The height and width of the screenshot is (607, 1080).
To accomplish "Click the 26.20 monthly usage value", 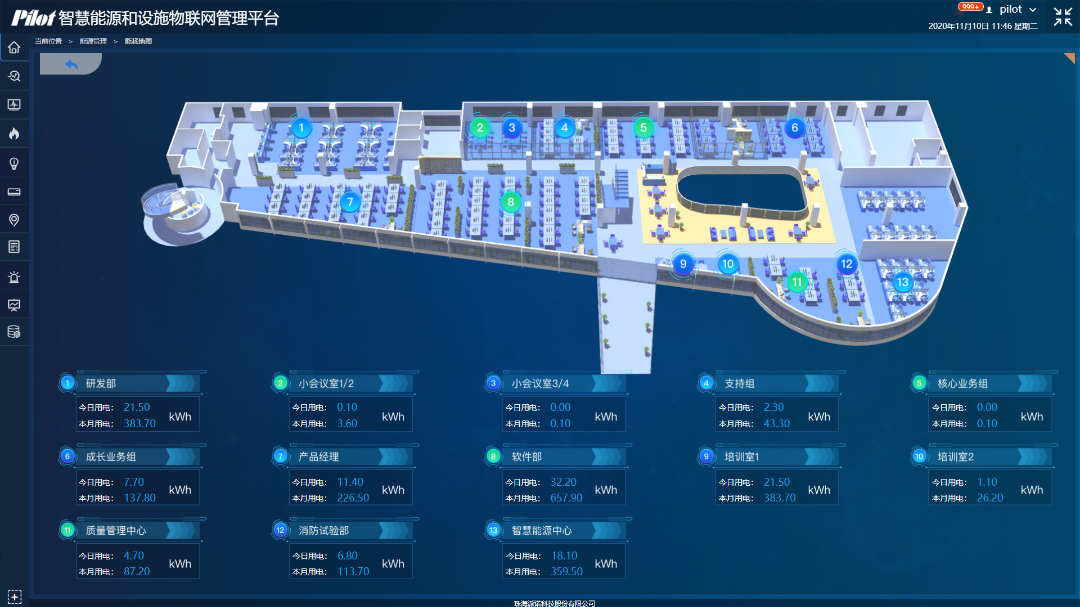I will coord(990,497).
